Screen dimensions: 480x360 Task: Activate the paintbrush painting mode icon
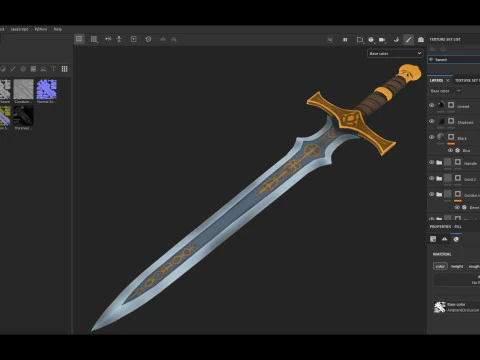[x=409, y=40]
